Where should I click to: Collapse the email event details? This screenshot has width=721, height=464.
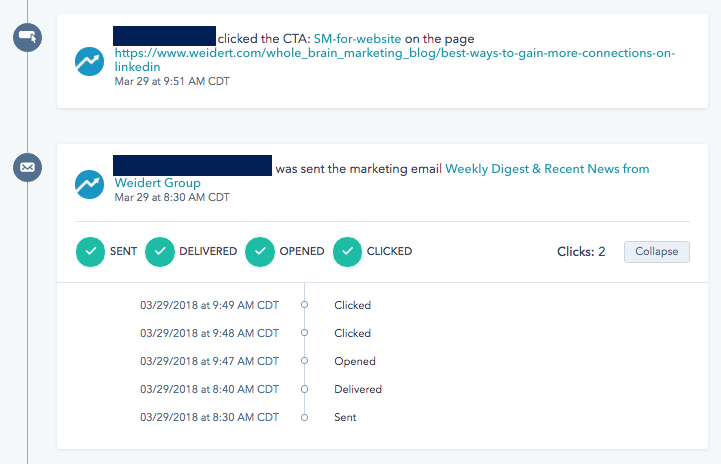[x=657, y=252]
